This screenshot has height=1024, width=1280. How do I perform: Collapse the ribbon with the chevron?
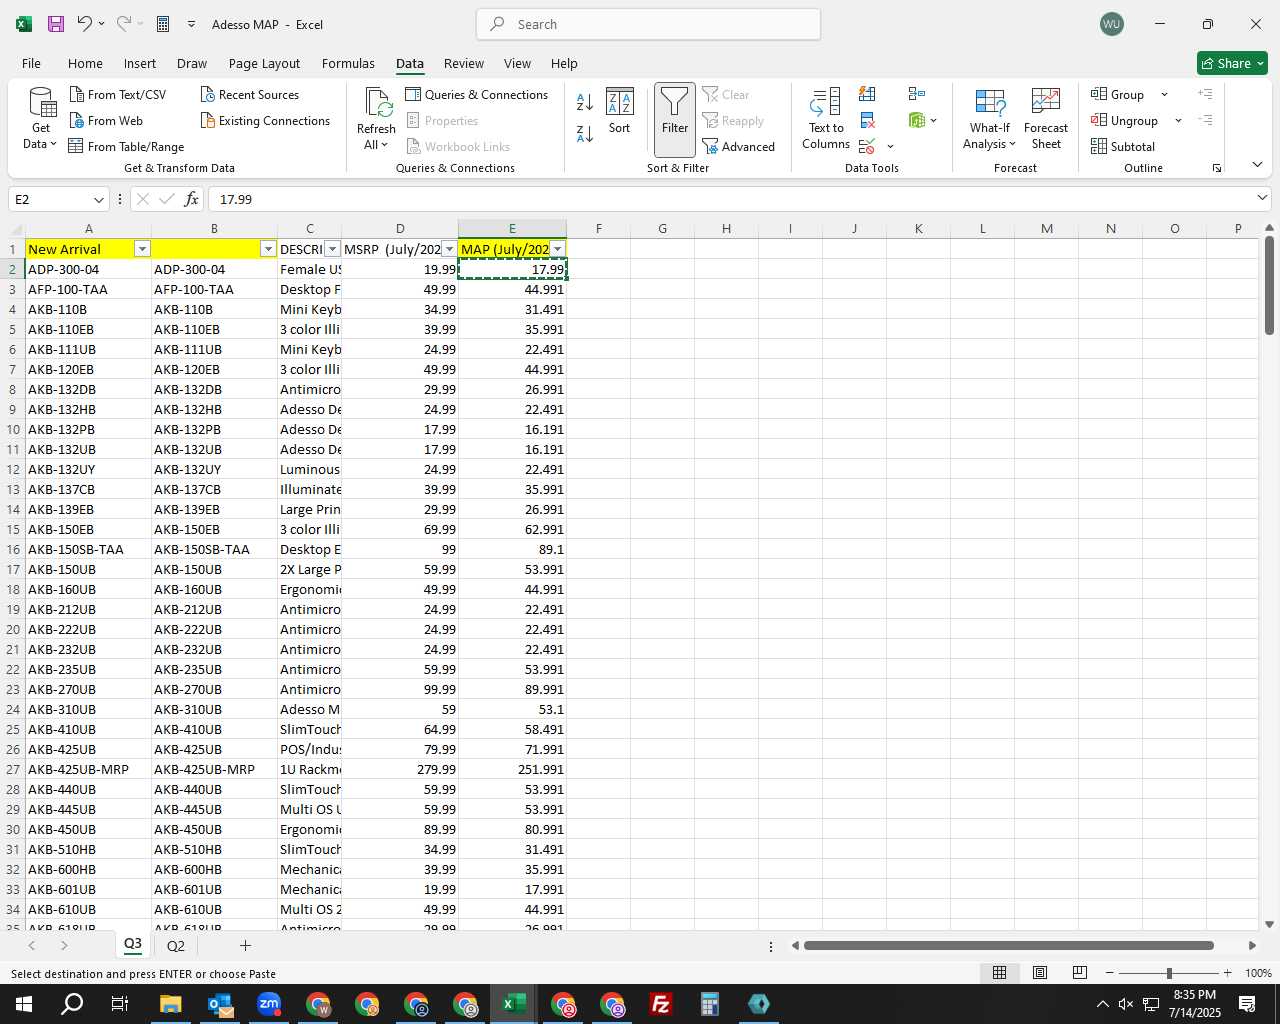pyautogui.click(x=1257, y=164)
